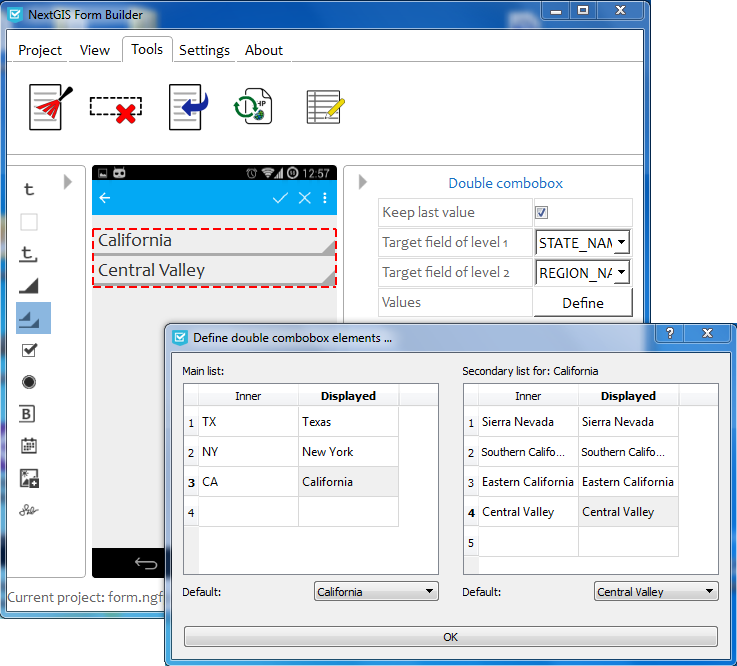This screenshot has height=666, width=737.
Task: Select Eastern California inner cell
Action: tap(528, 482)
